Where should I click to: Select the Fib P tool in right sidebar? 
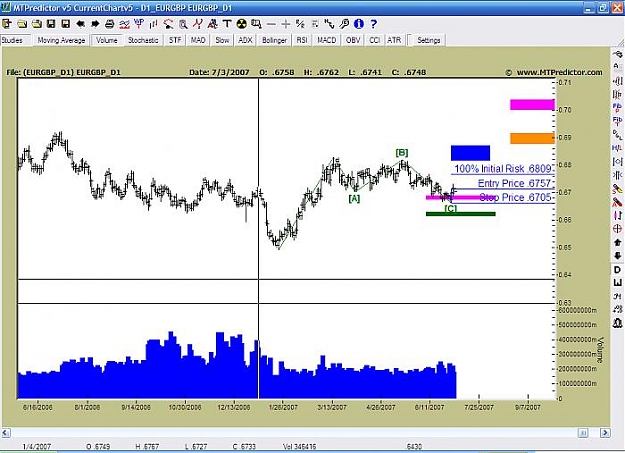(x=617, y=107)
